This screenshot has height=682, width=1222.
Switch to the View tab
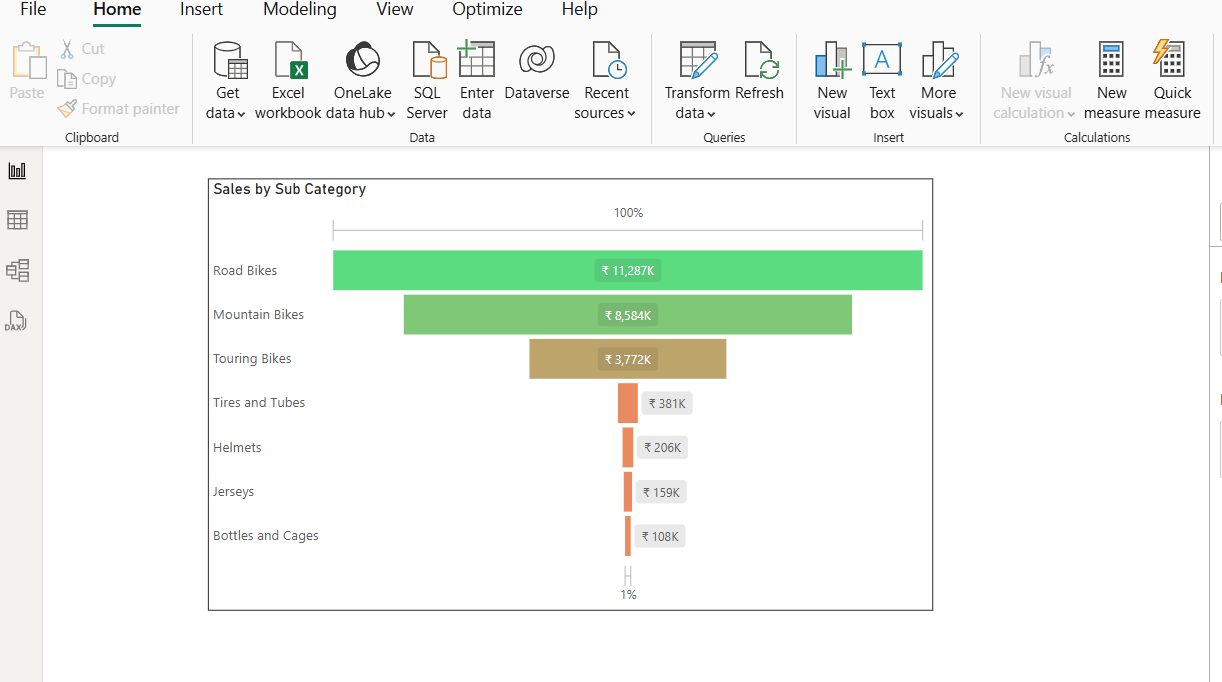(x=394, y=10)
